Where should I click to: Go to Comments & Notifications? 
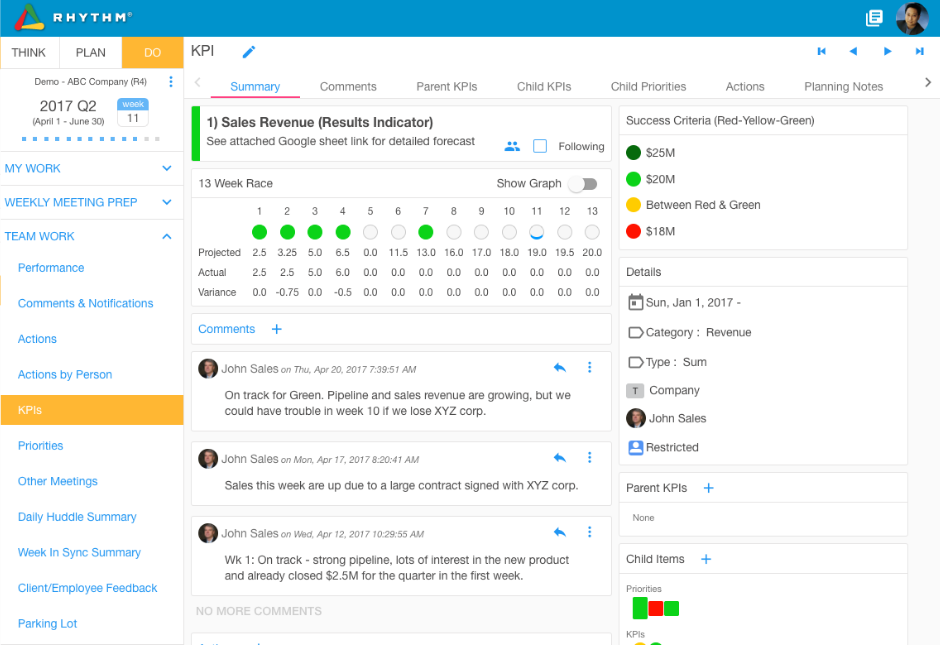[x=86, y=303]
